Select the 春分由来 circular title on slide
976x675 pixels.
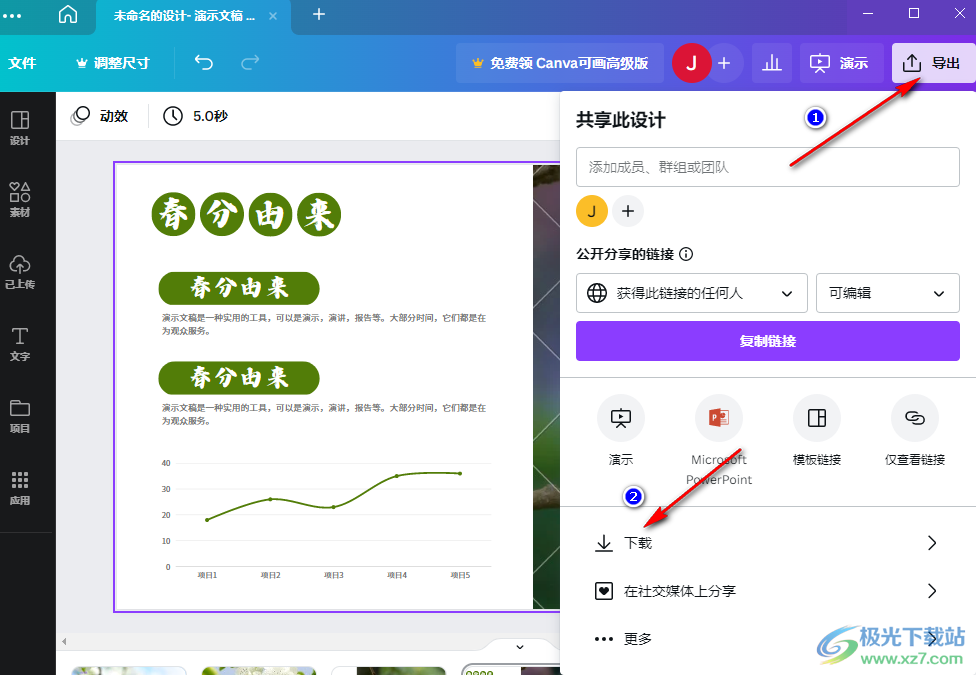coord(246,214)
